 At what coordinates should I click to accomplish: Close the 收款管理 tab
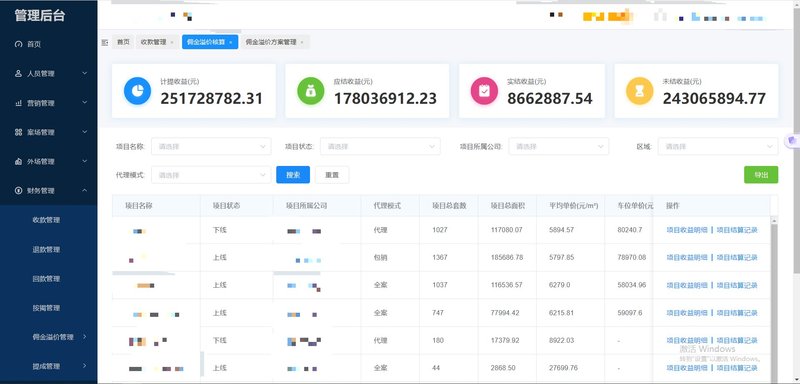click(x=172, y=42)
